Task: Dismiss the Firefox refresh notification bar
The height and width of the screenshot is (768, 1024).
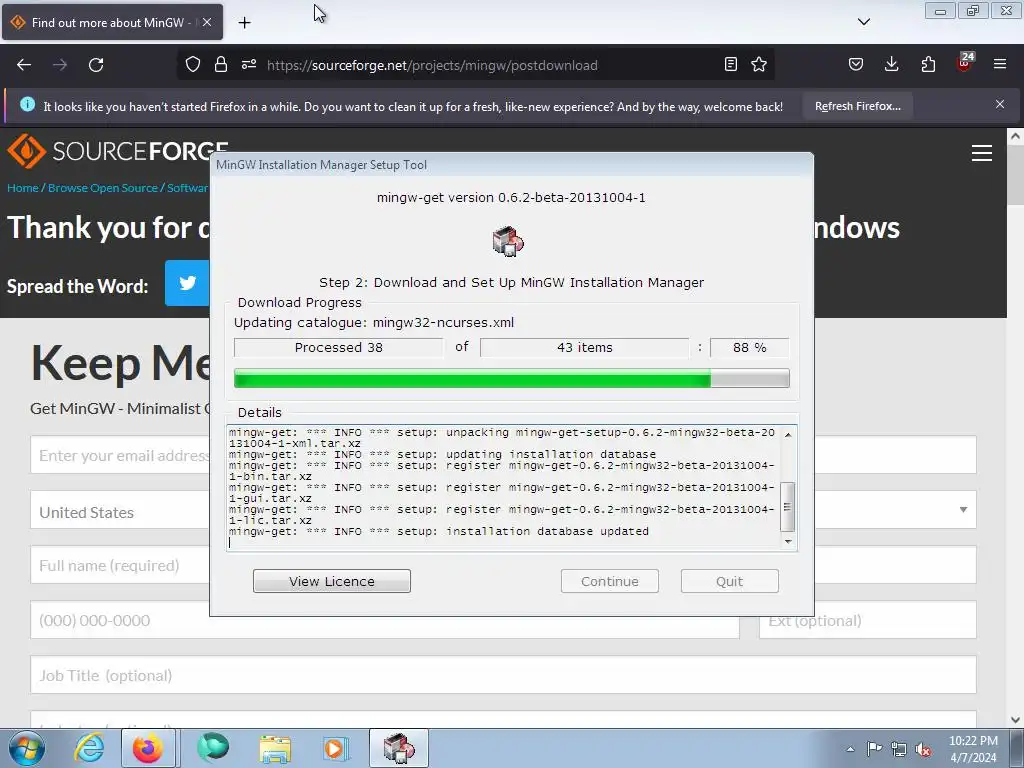Action: click(1000, 104)
